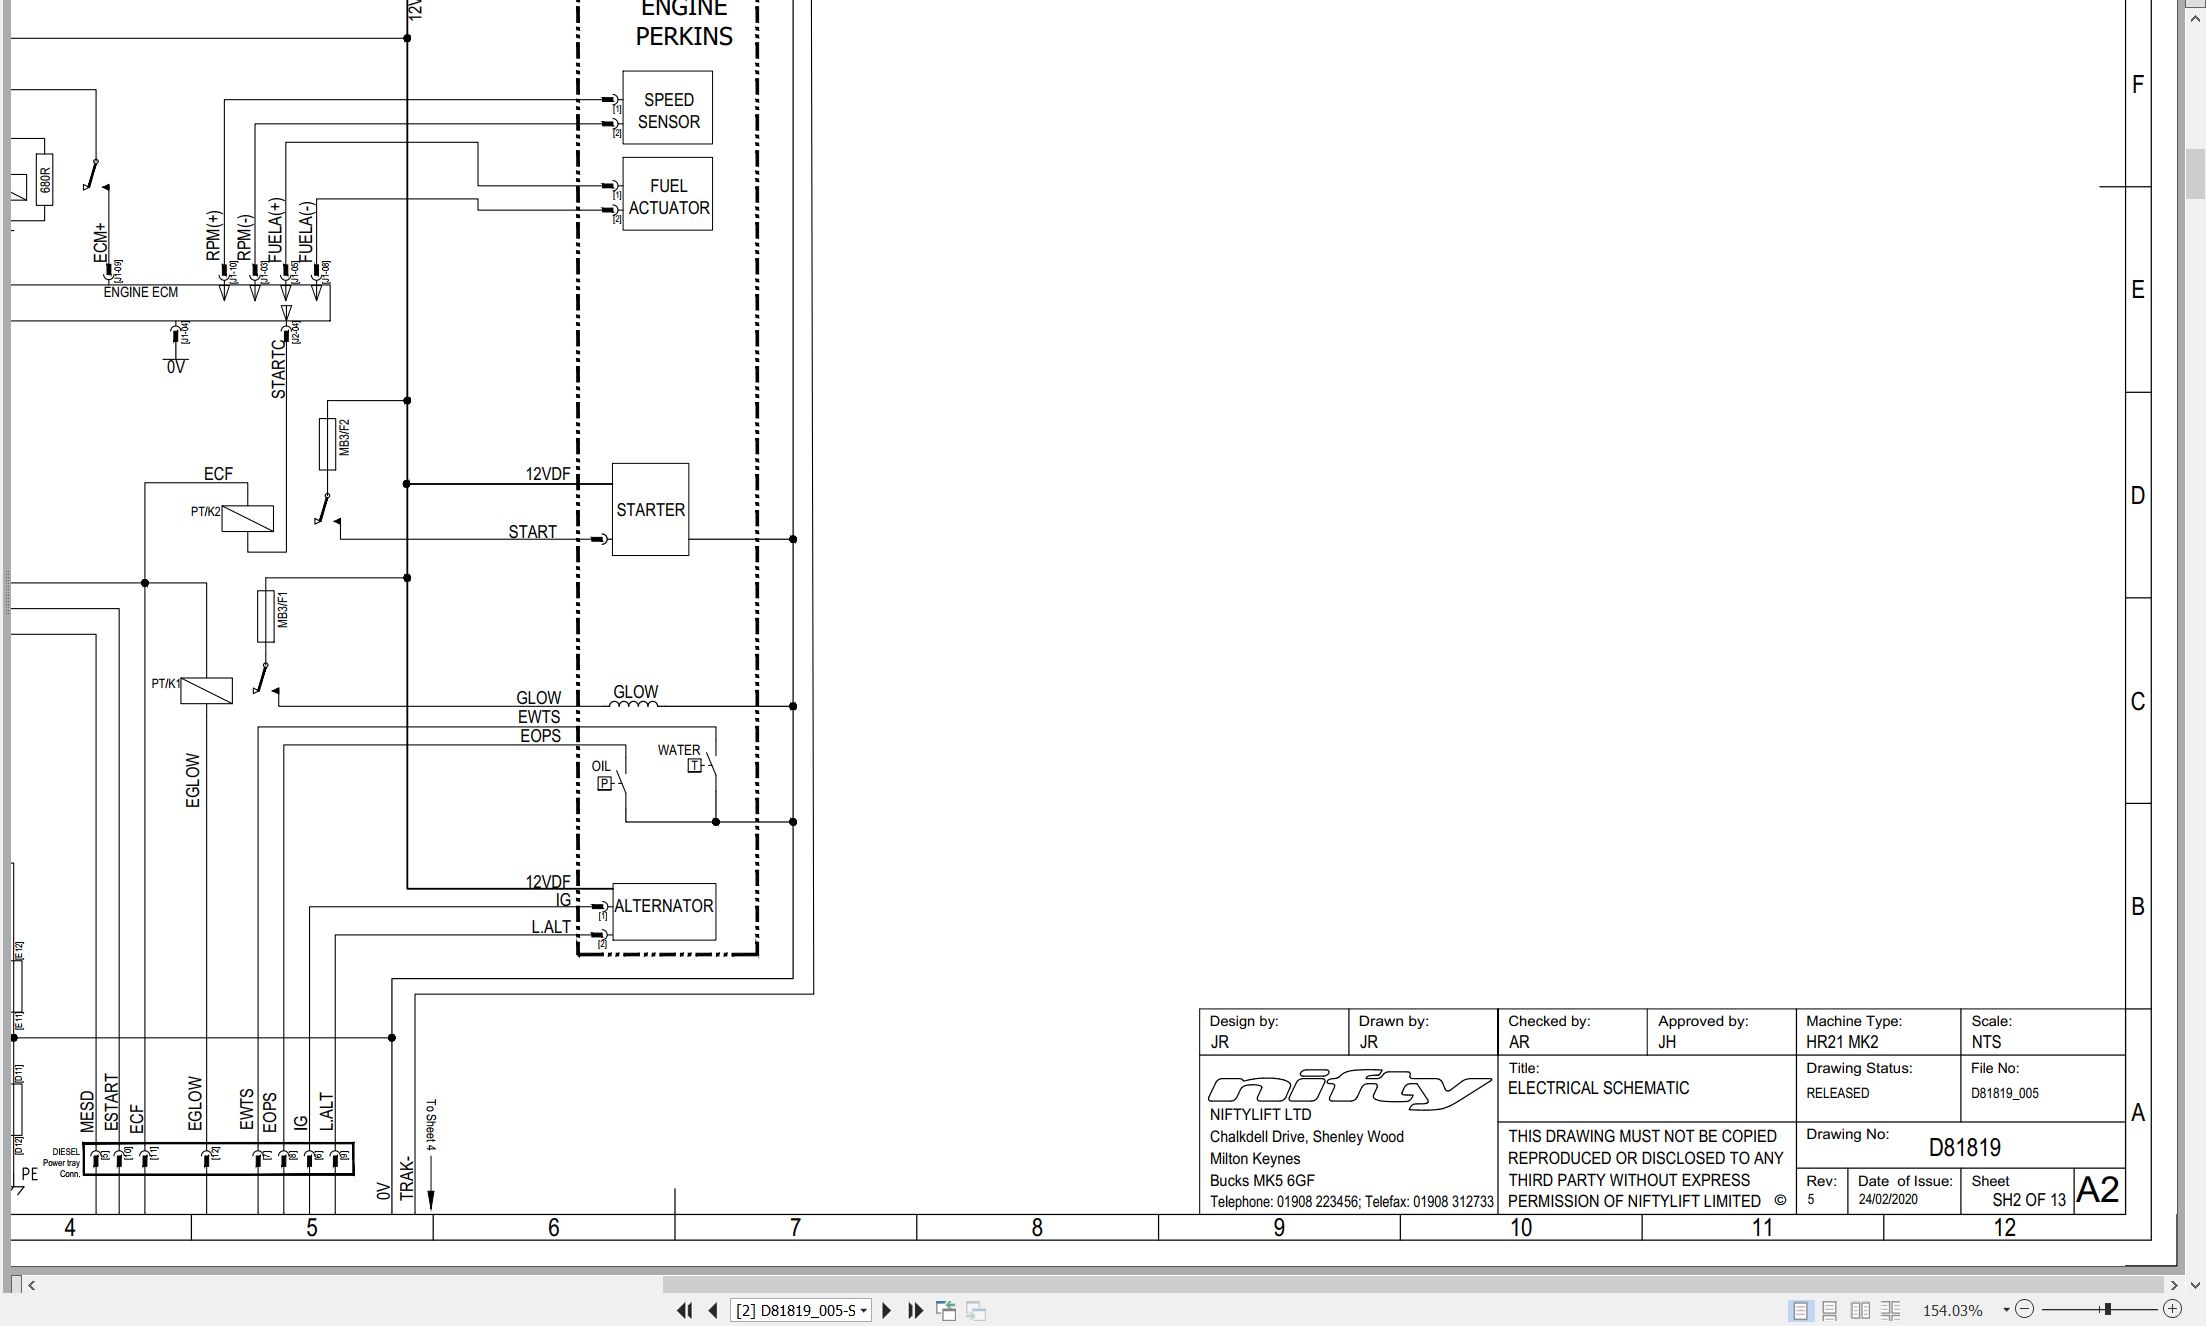Click the zoom out minus button
Screen dimensions: 2206x1326
[x=2025, y=1309]
